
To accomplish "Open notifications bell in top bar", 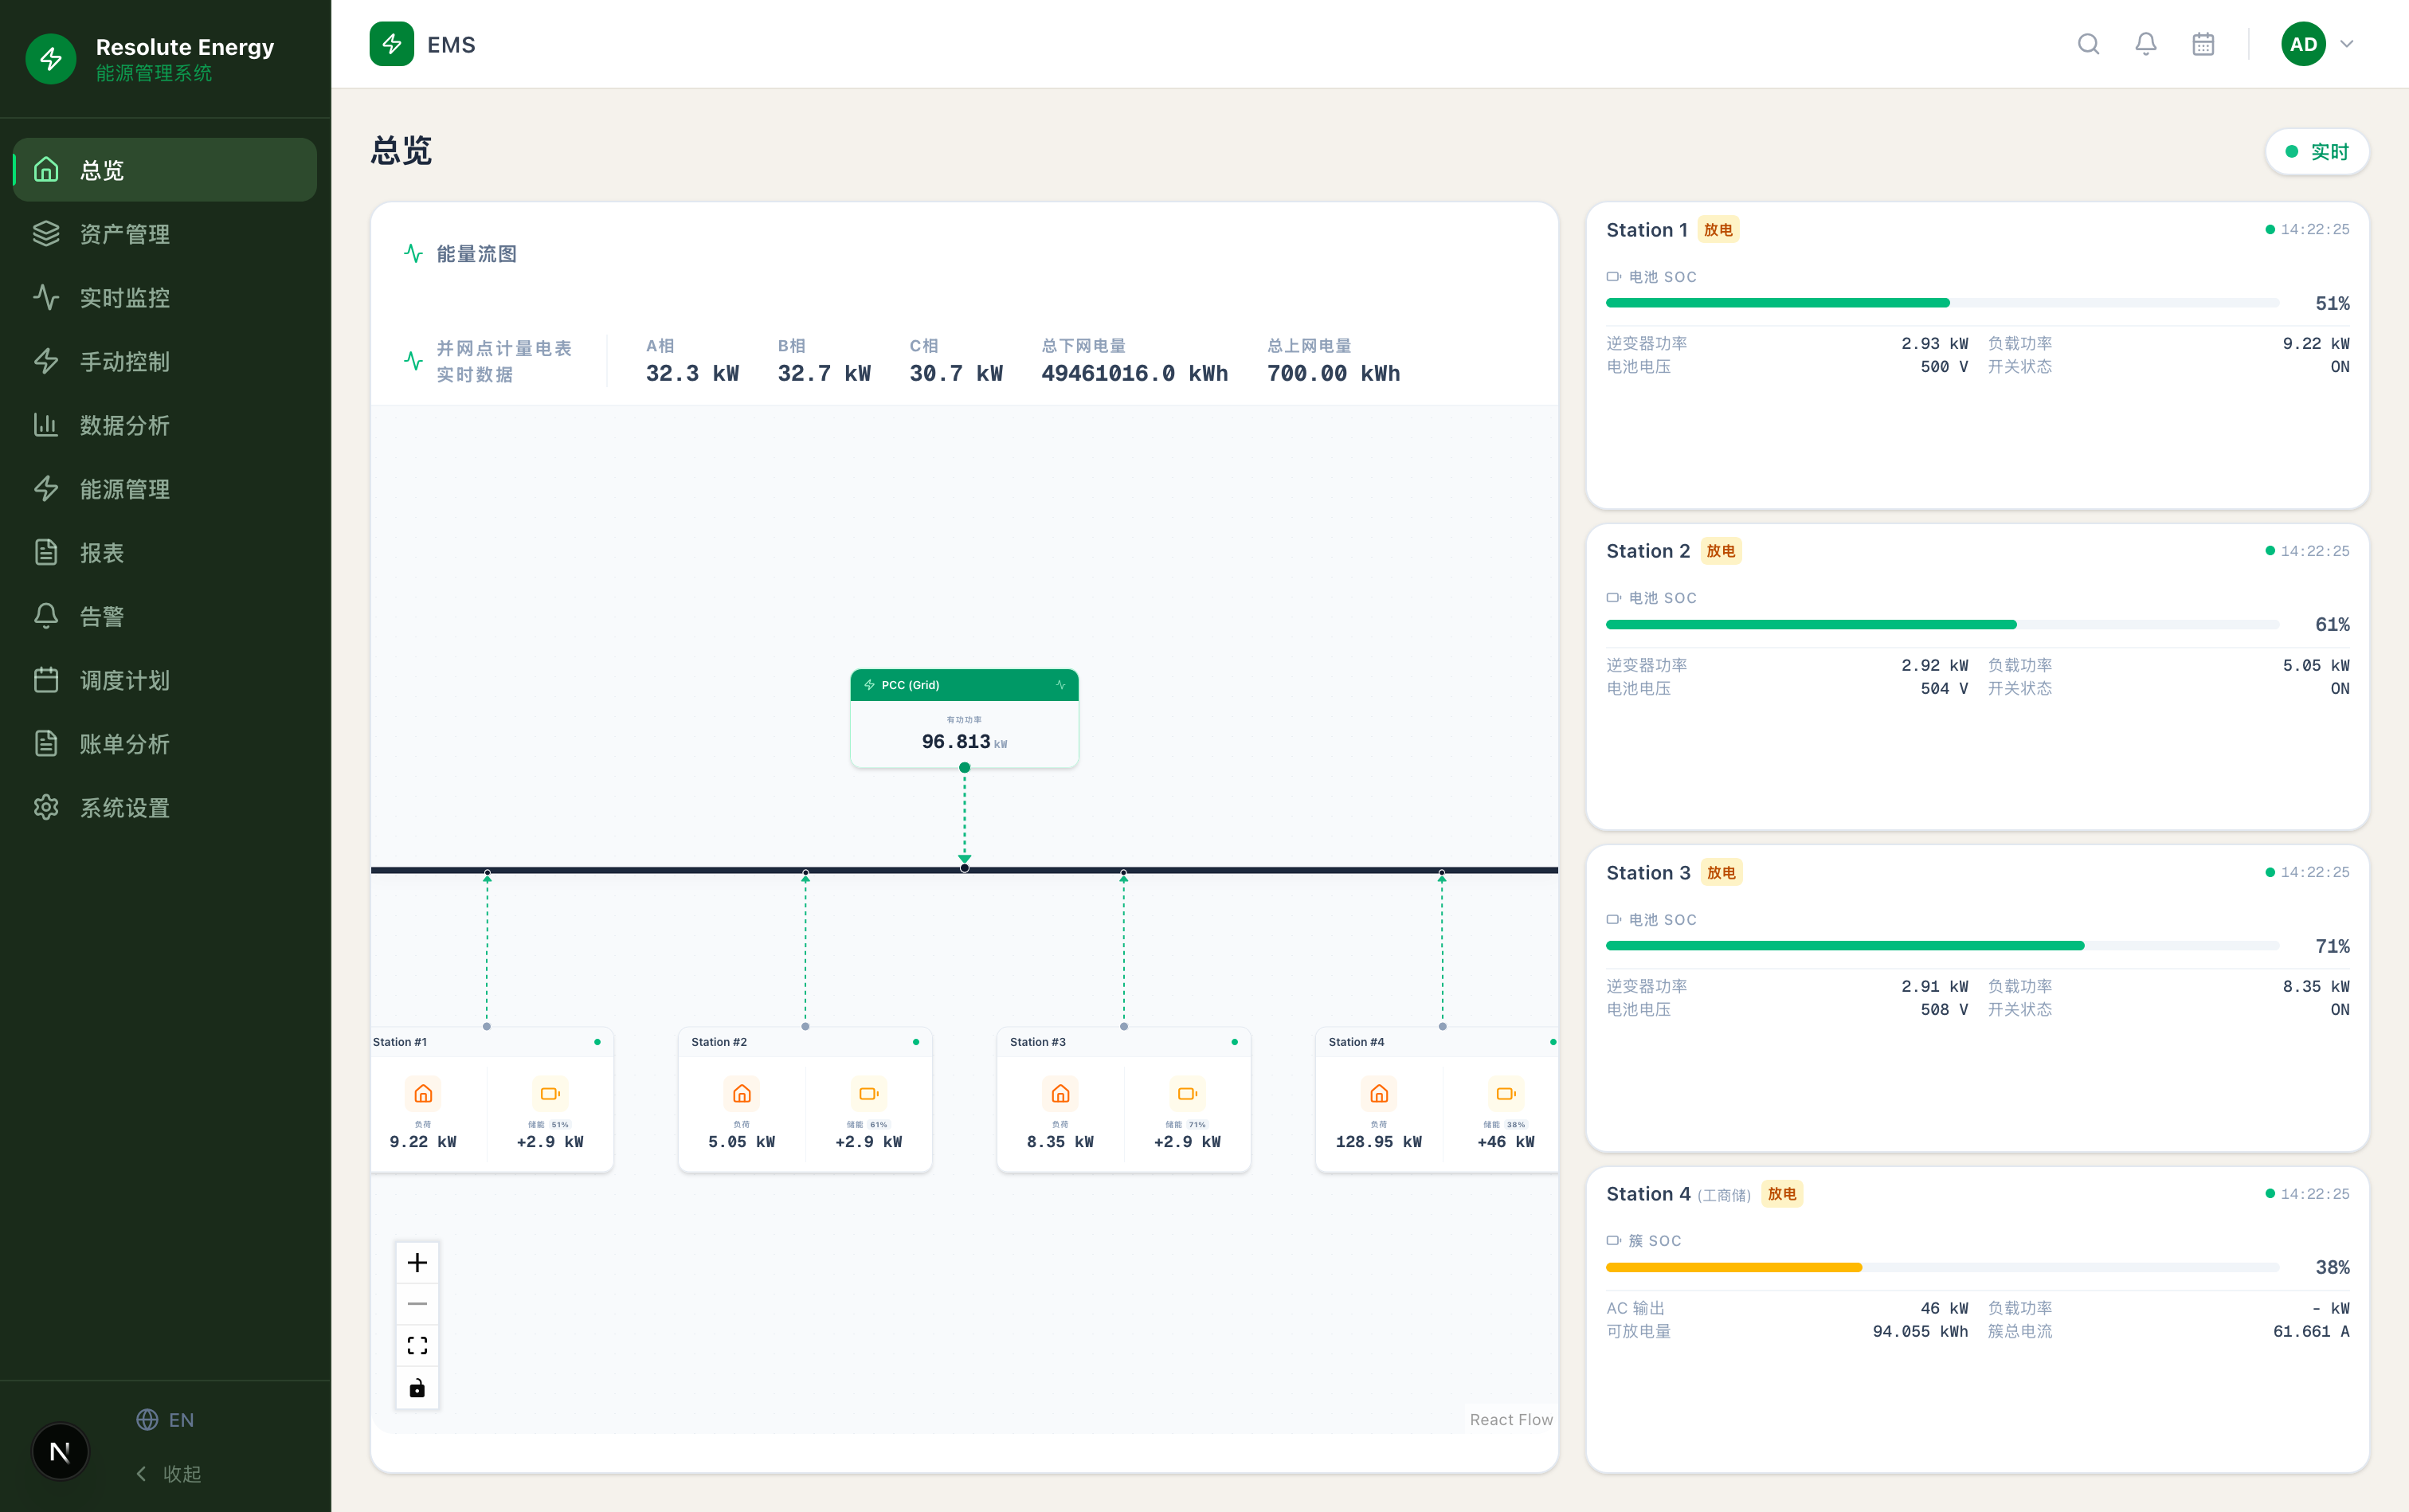I will [x=2146, y=44].
